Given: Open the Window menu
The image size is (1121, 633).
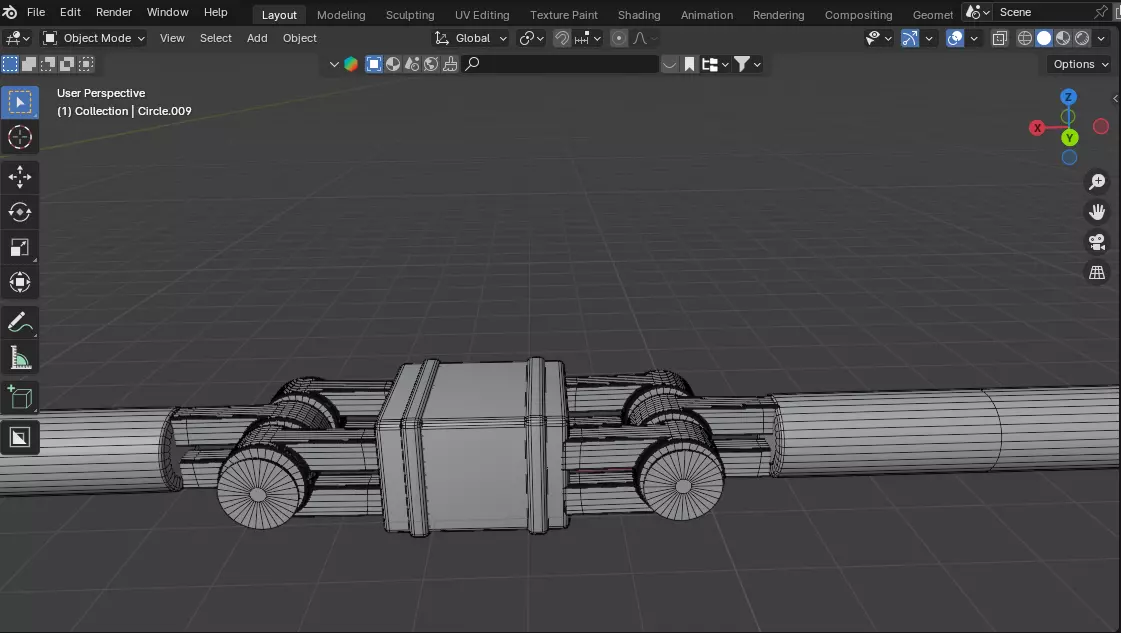Looking at the screenshot, I should (167, 12).
